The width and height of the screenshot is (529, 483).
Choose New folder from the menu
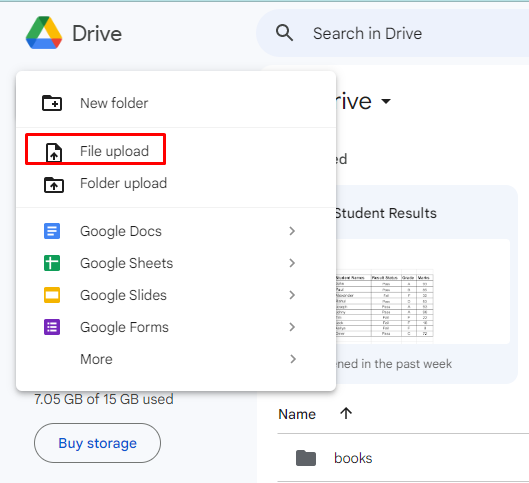176,103
